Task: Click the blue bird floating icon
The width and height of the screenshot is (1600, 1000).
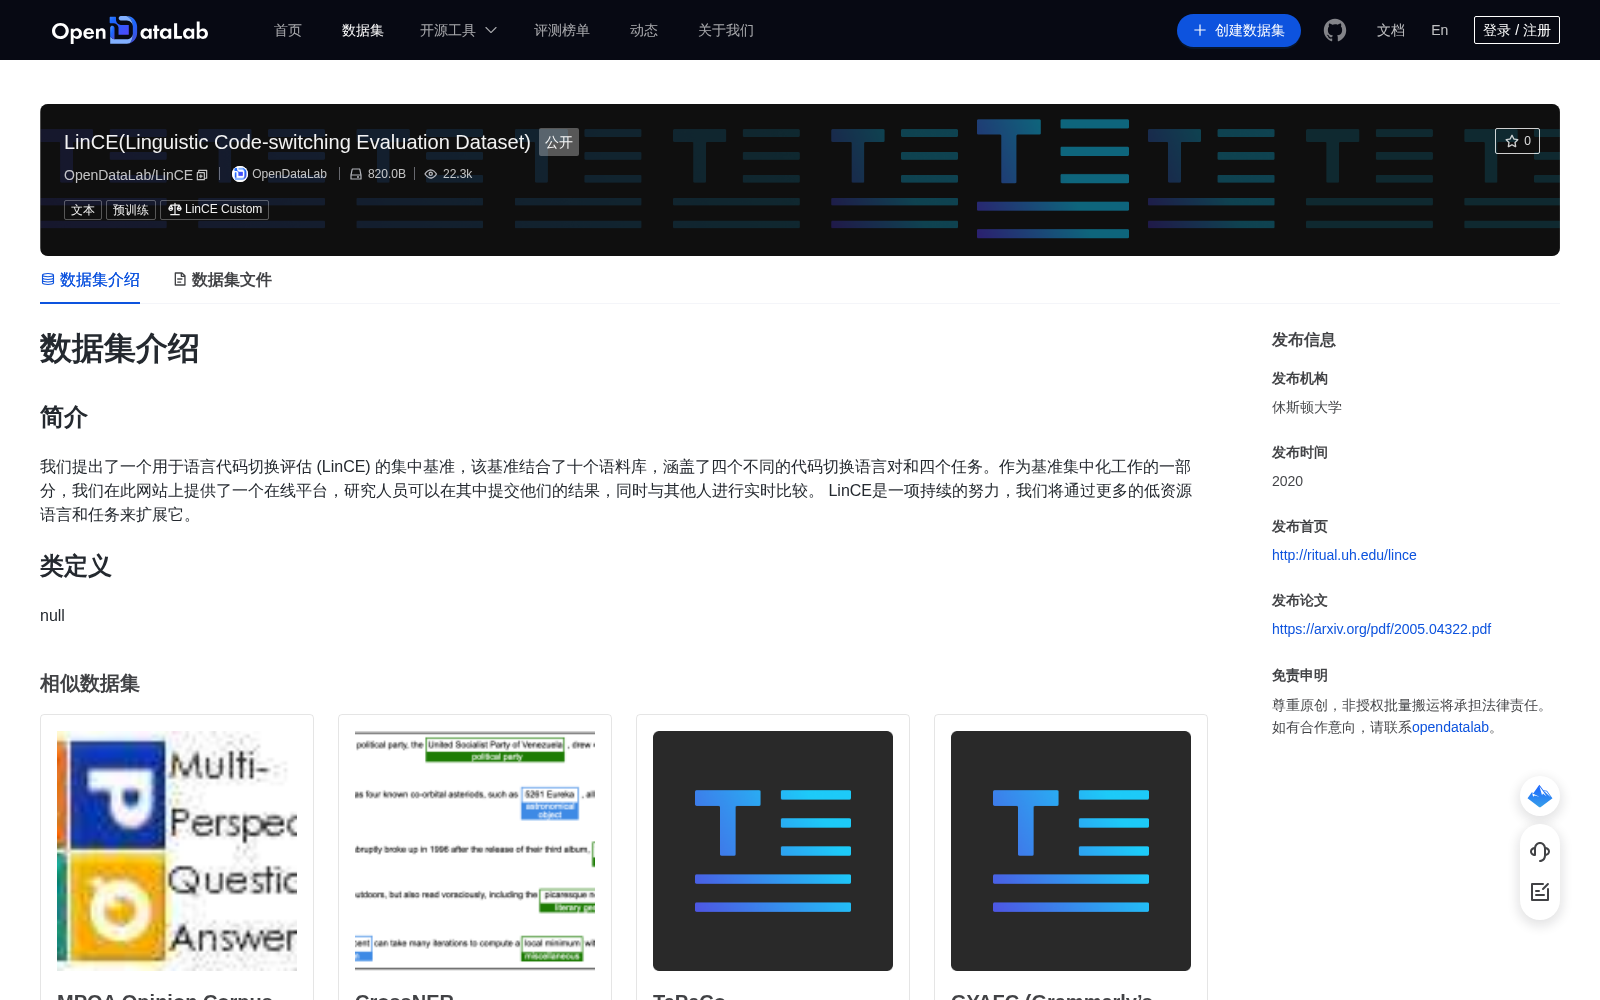Action: 1540,796
